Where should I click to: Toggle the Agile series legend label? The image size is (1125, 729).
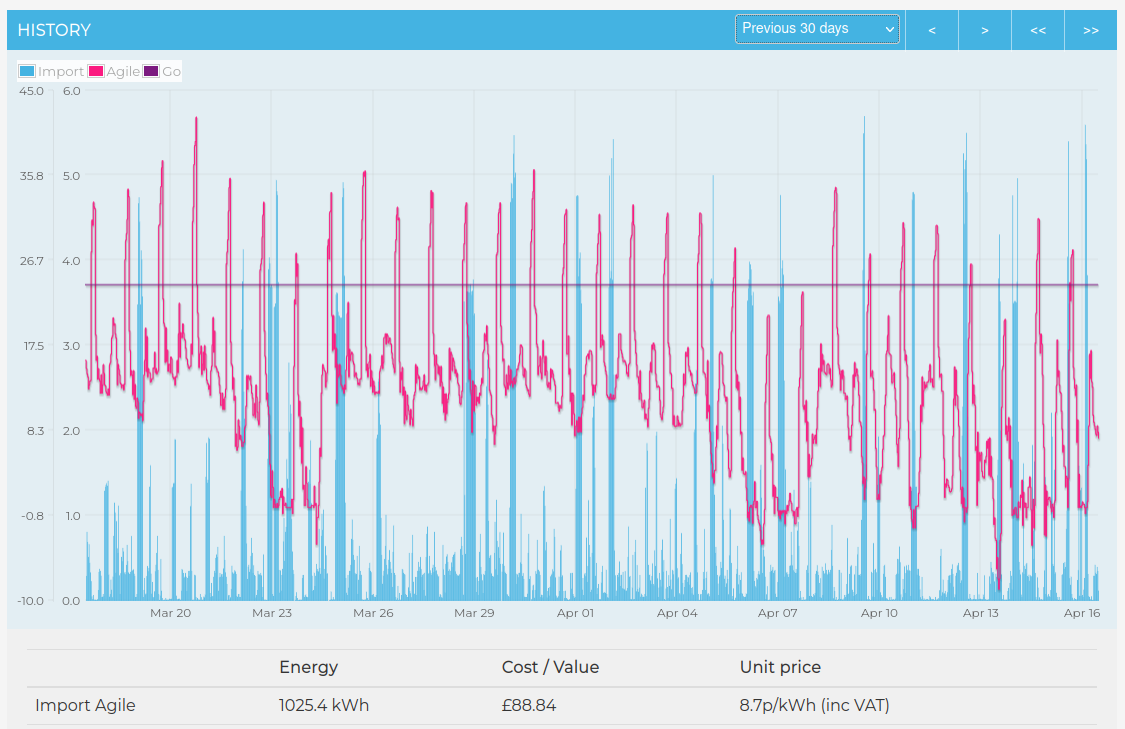pos(122,72)
